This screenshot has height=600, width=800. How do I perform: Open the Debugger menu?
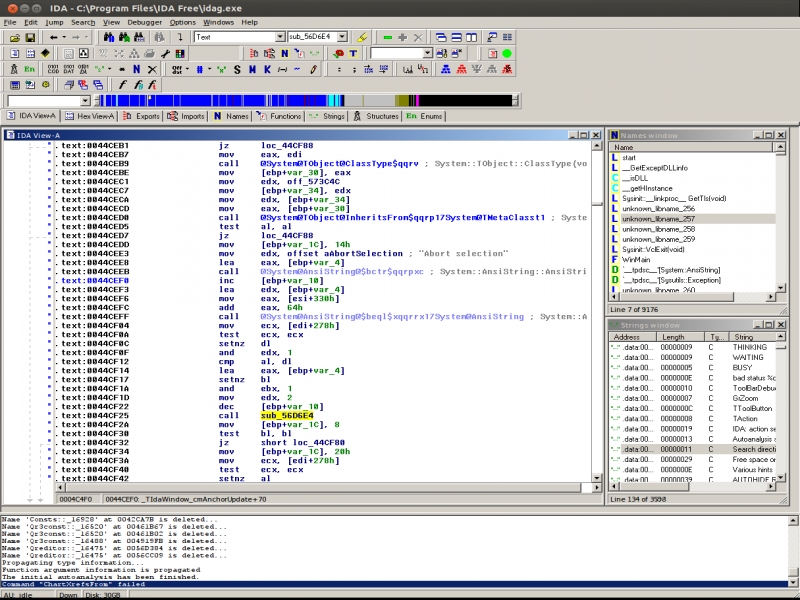142,21
